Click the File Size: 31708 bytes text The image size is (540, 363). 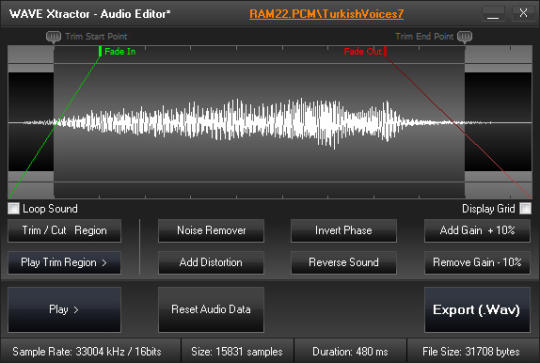pos(471,352)
